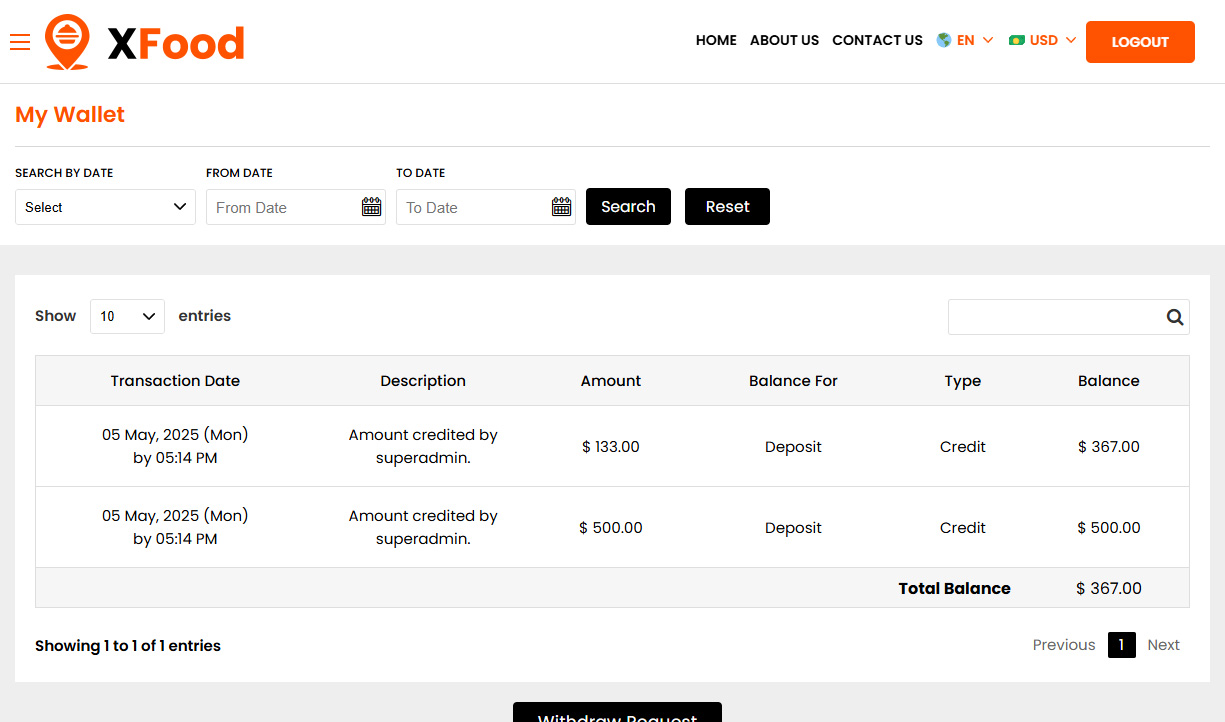Go to the HOME page
1225x722 pixels.
[716, 41]
